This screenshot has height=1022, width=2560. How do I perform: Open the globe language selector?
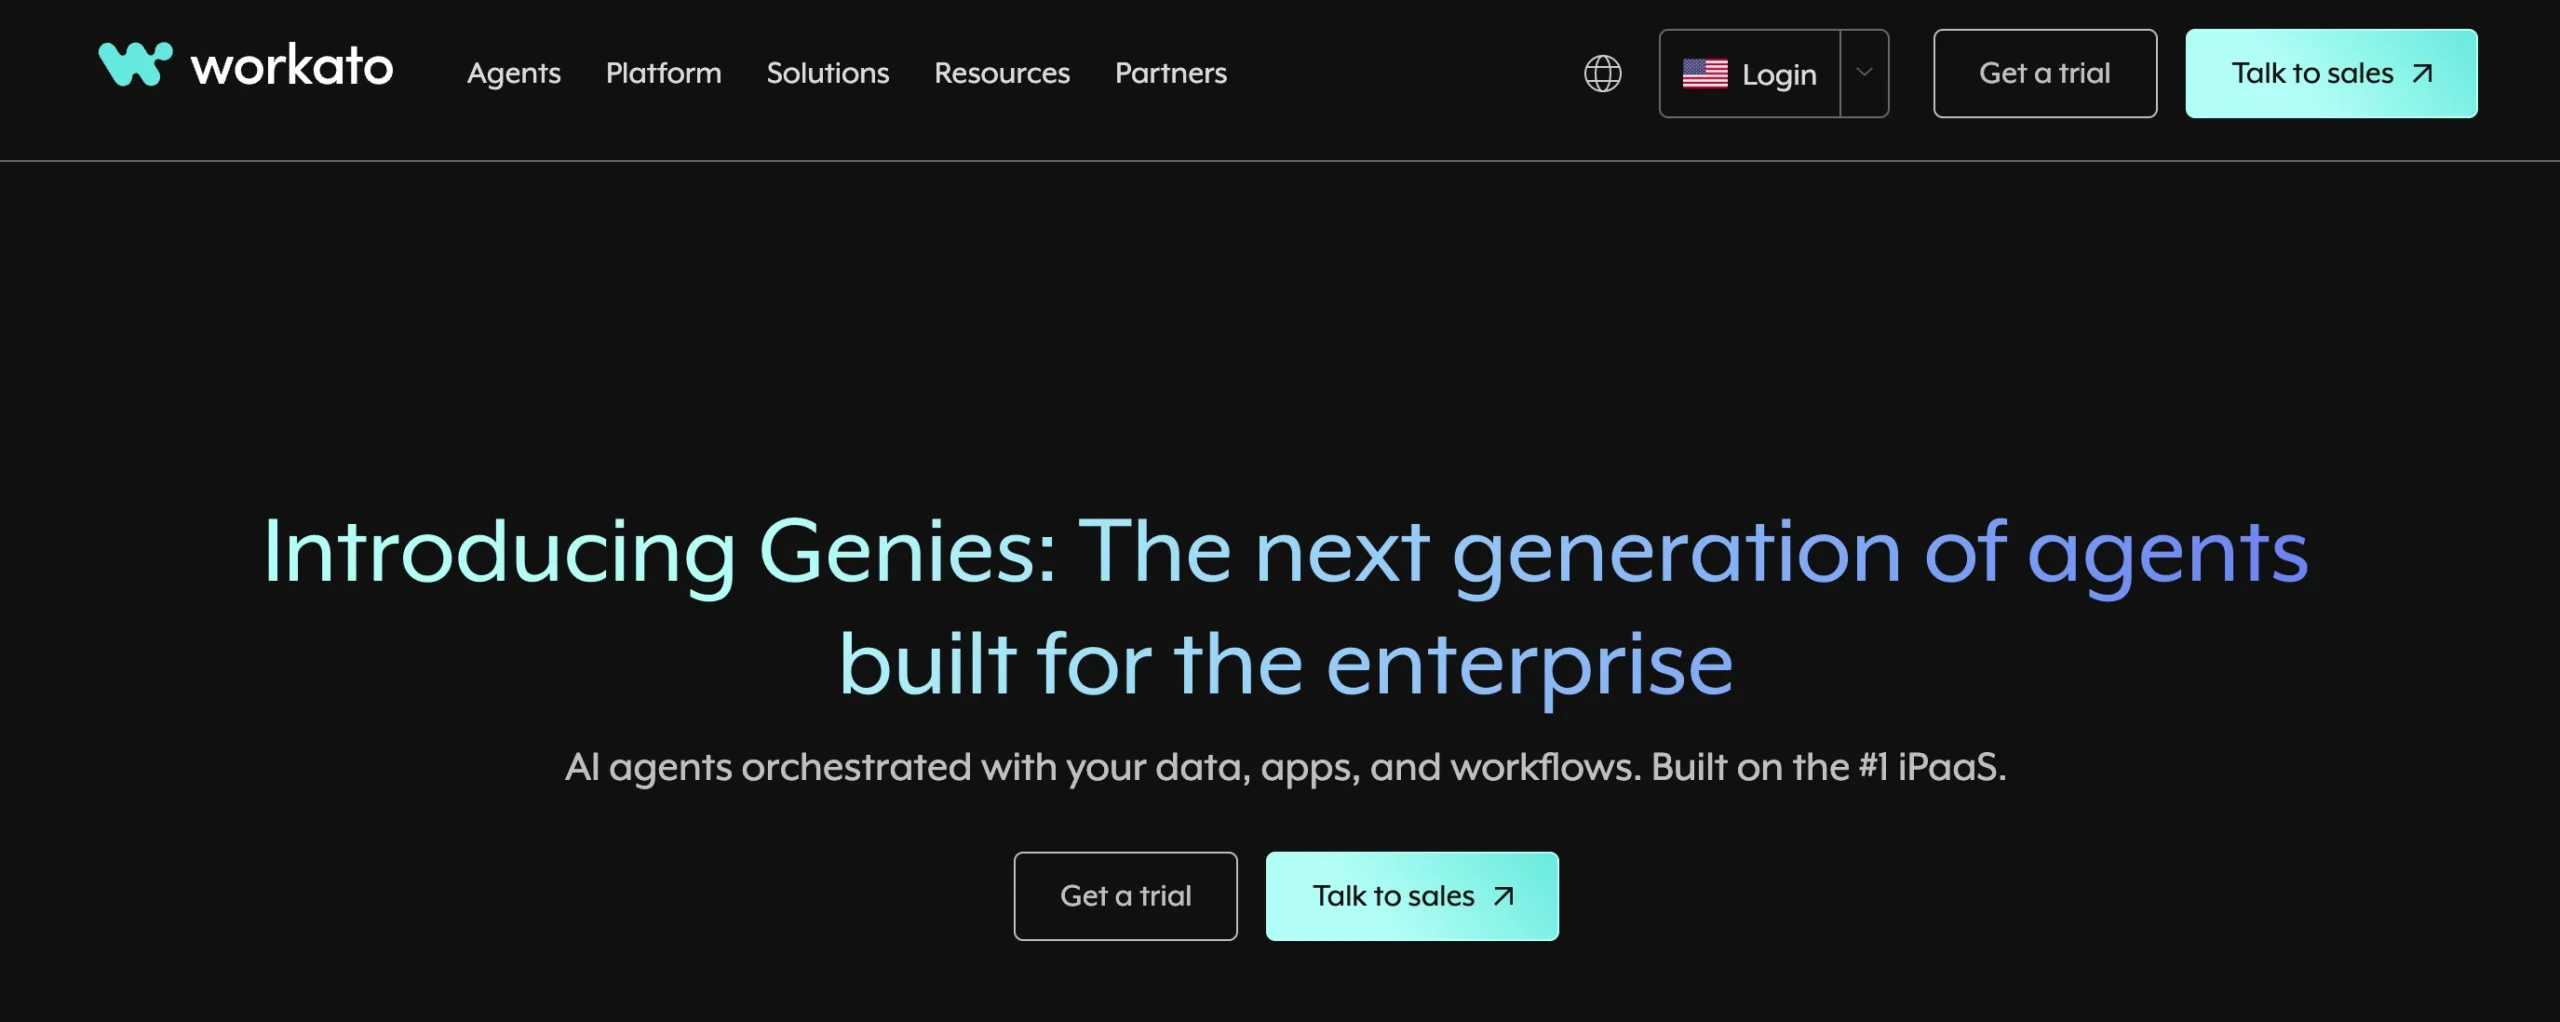pyautogui.click(x=1602, y=73)
